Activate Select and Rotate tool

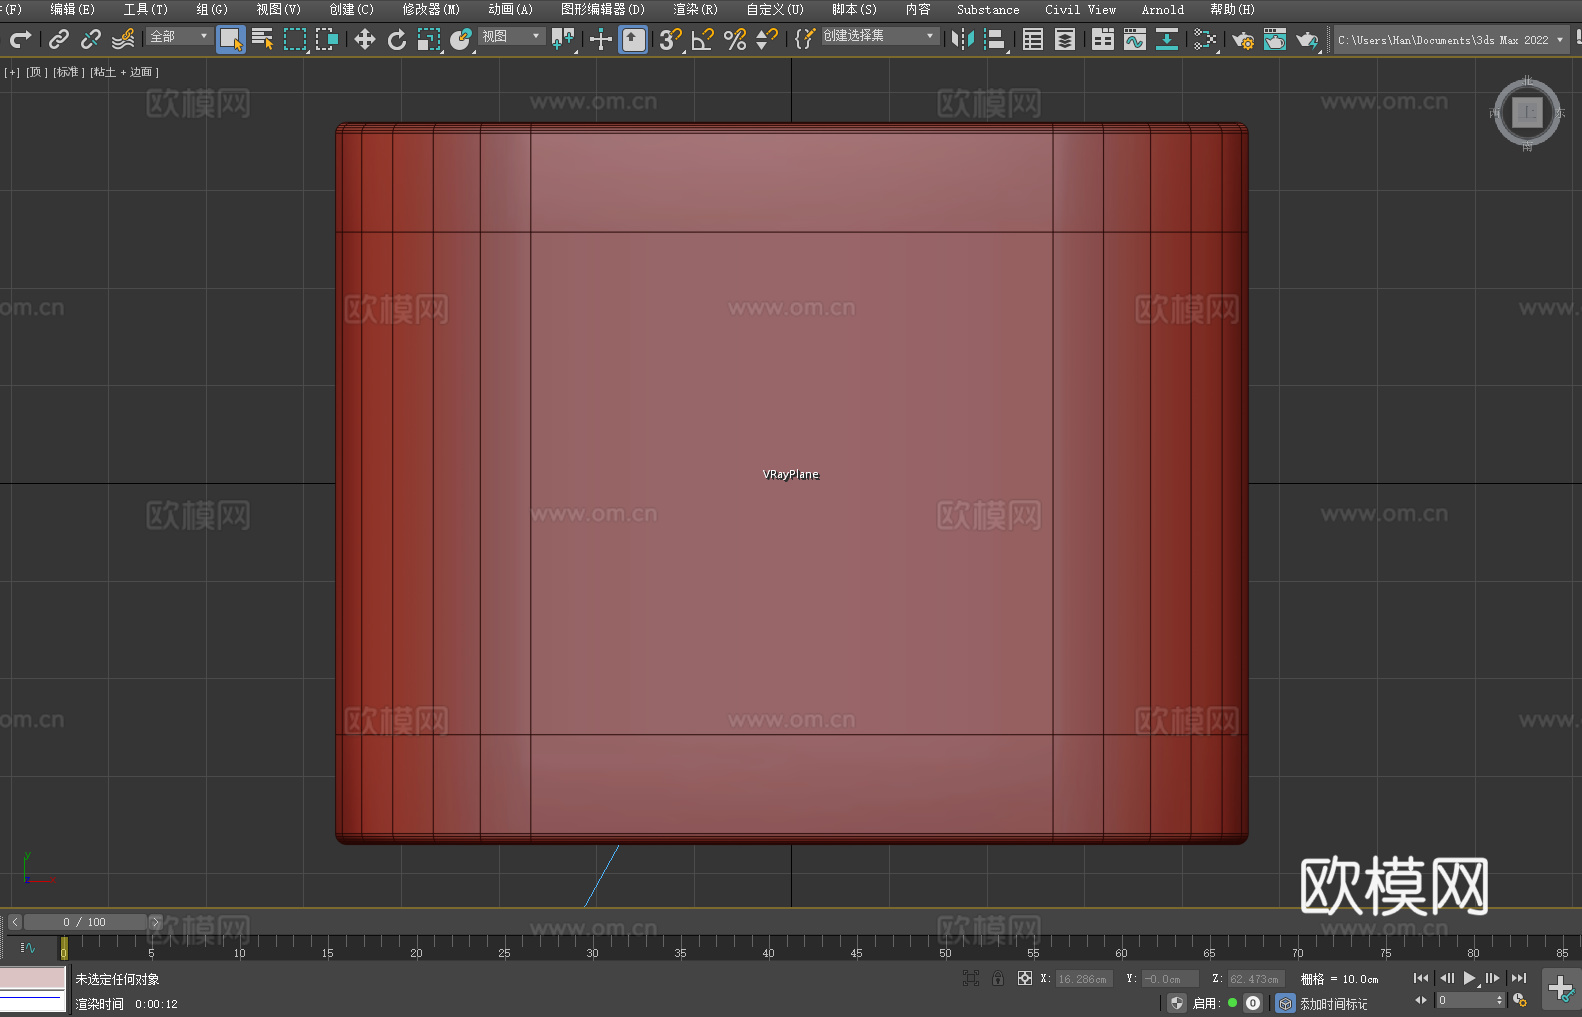coord(397,39)
